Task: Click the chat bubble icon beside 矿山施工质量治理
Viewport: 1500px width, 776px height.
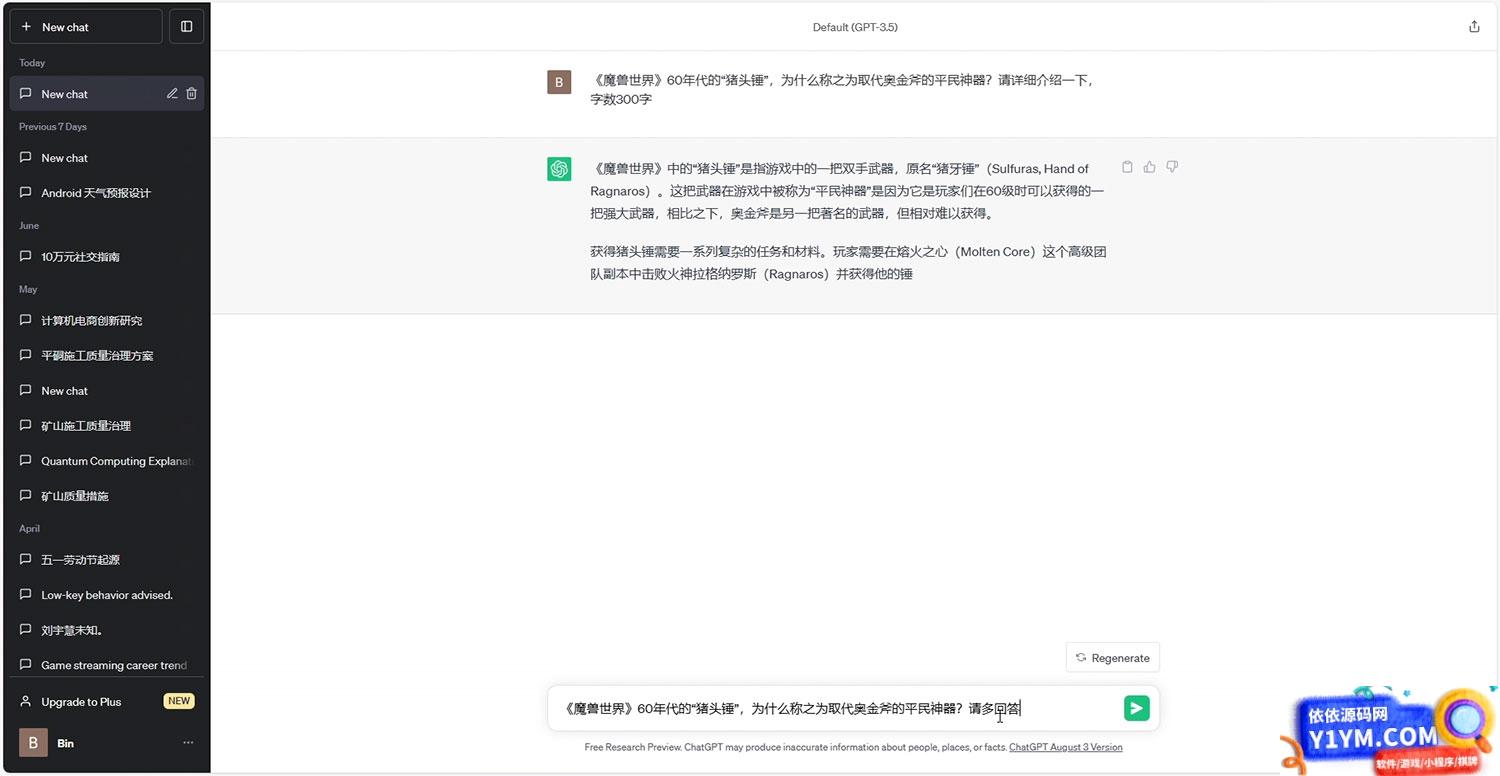Action: pos(26,426)
